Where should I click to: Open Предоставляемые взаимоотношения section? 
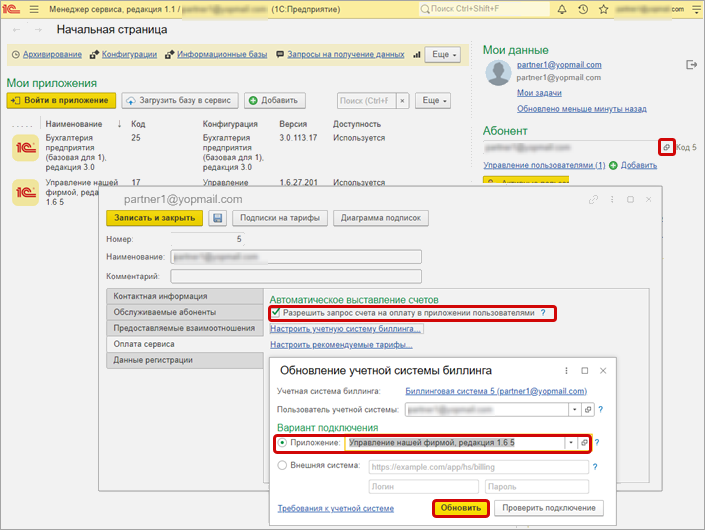(x=185, y=328)
